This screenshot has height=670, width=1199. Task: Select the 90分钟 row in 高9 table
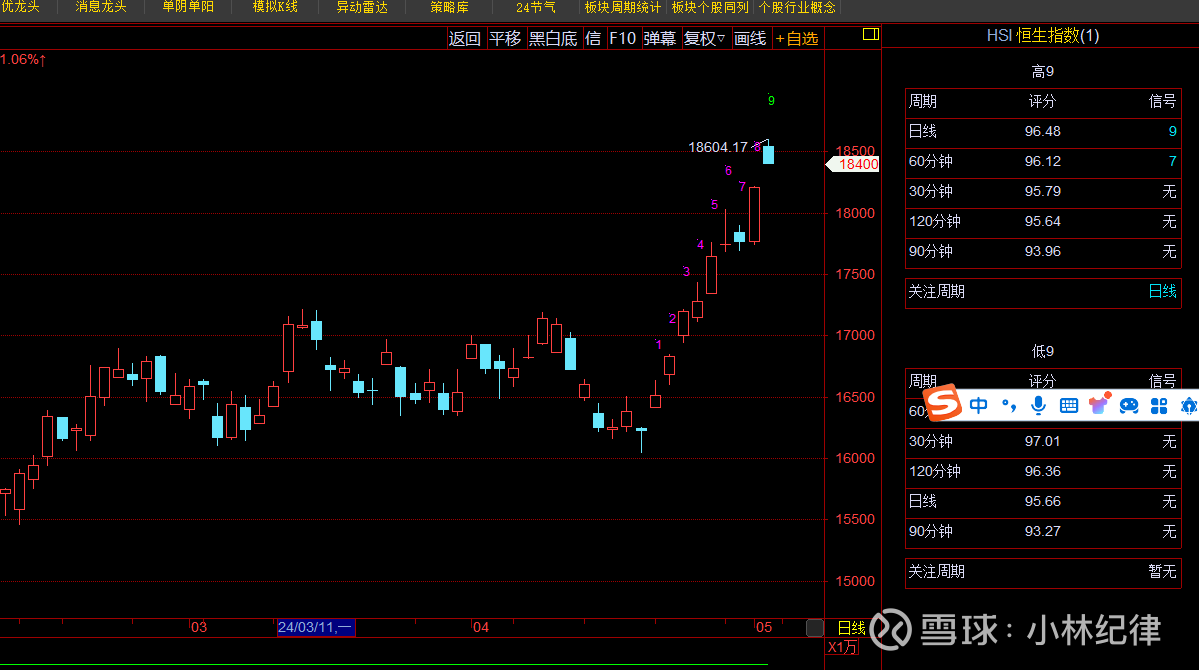pyautogui.click(x=1042, y=252)
